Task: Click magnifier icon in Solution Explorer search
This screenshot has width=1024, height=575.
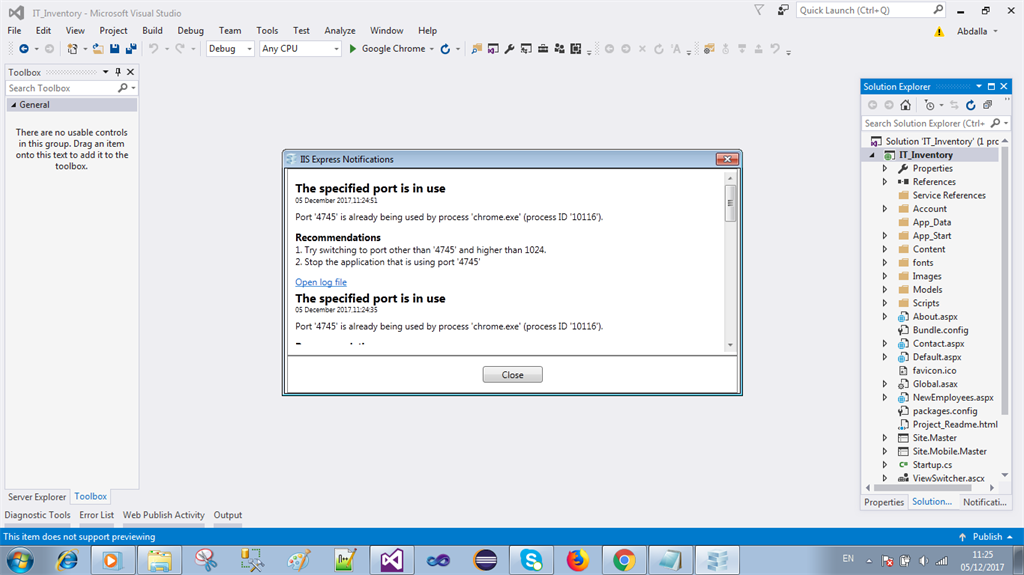Action: click(x=995, y=123)
